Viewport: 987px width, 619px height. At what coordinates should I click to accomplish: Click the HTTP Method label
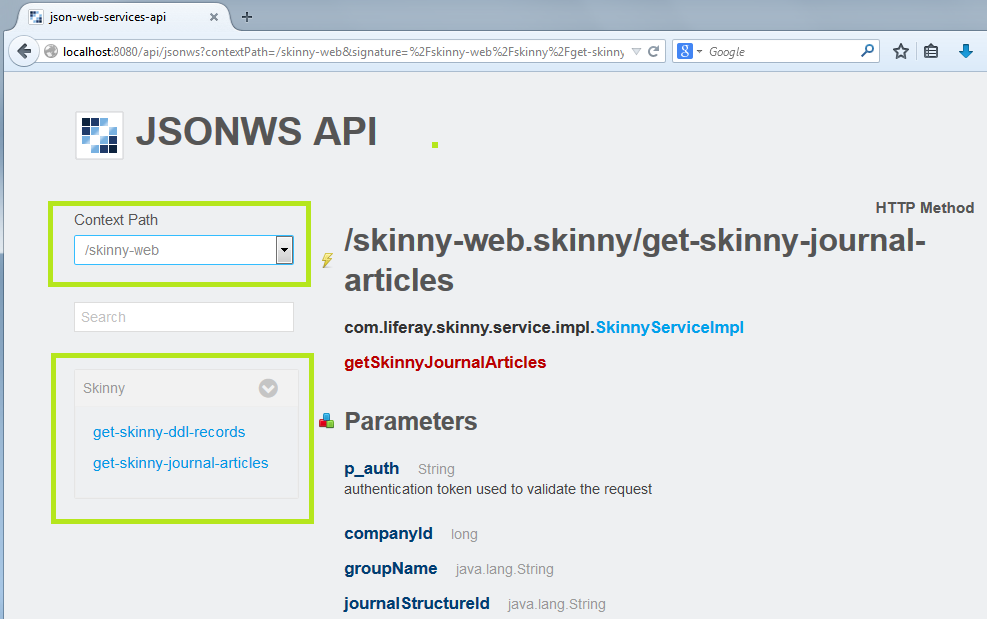925,208
